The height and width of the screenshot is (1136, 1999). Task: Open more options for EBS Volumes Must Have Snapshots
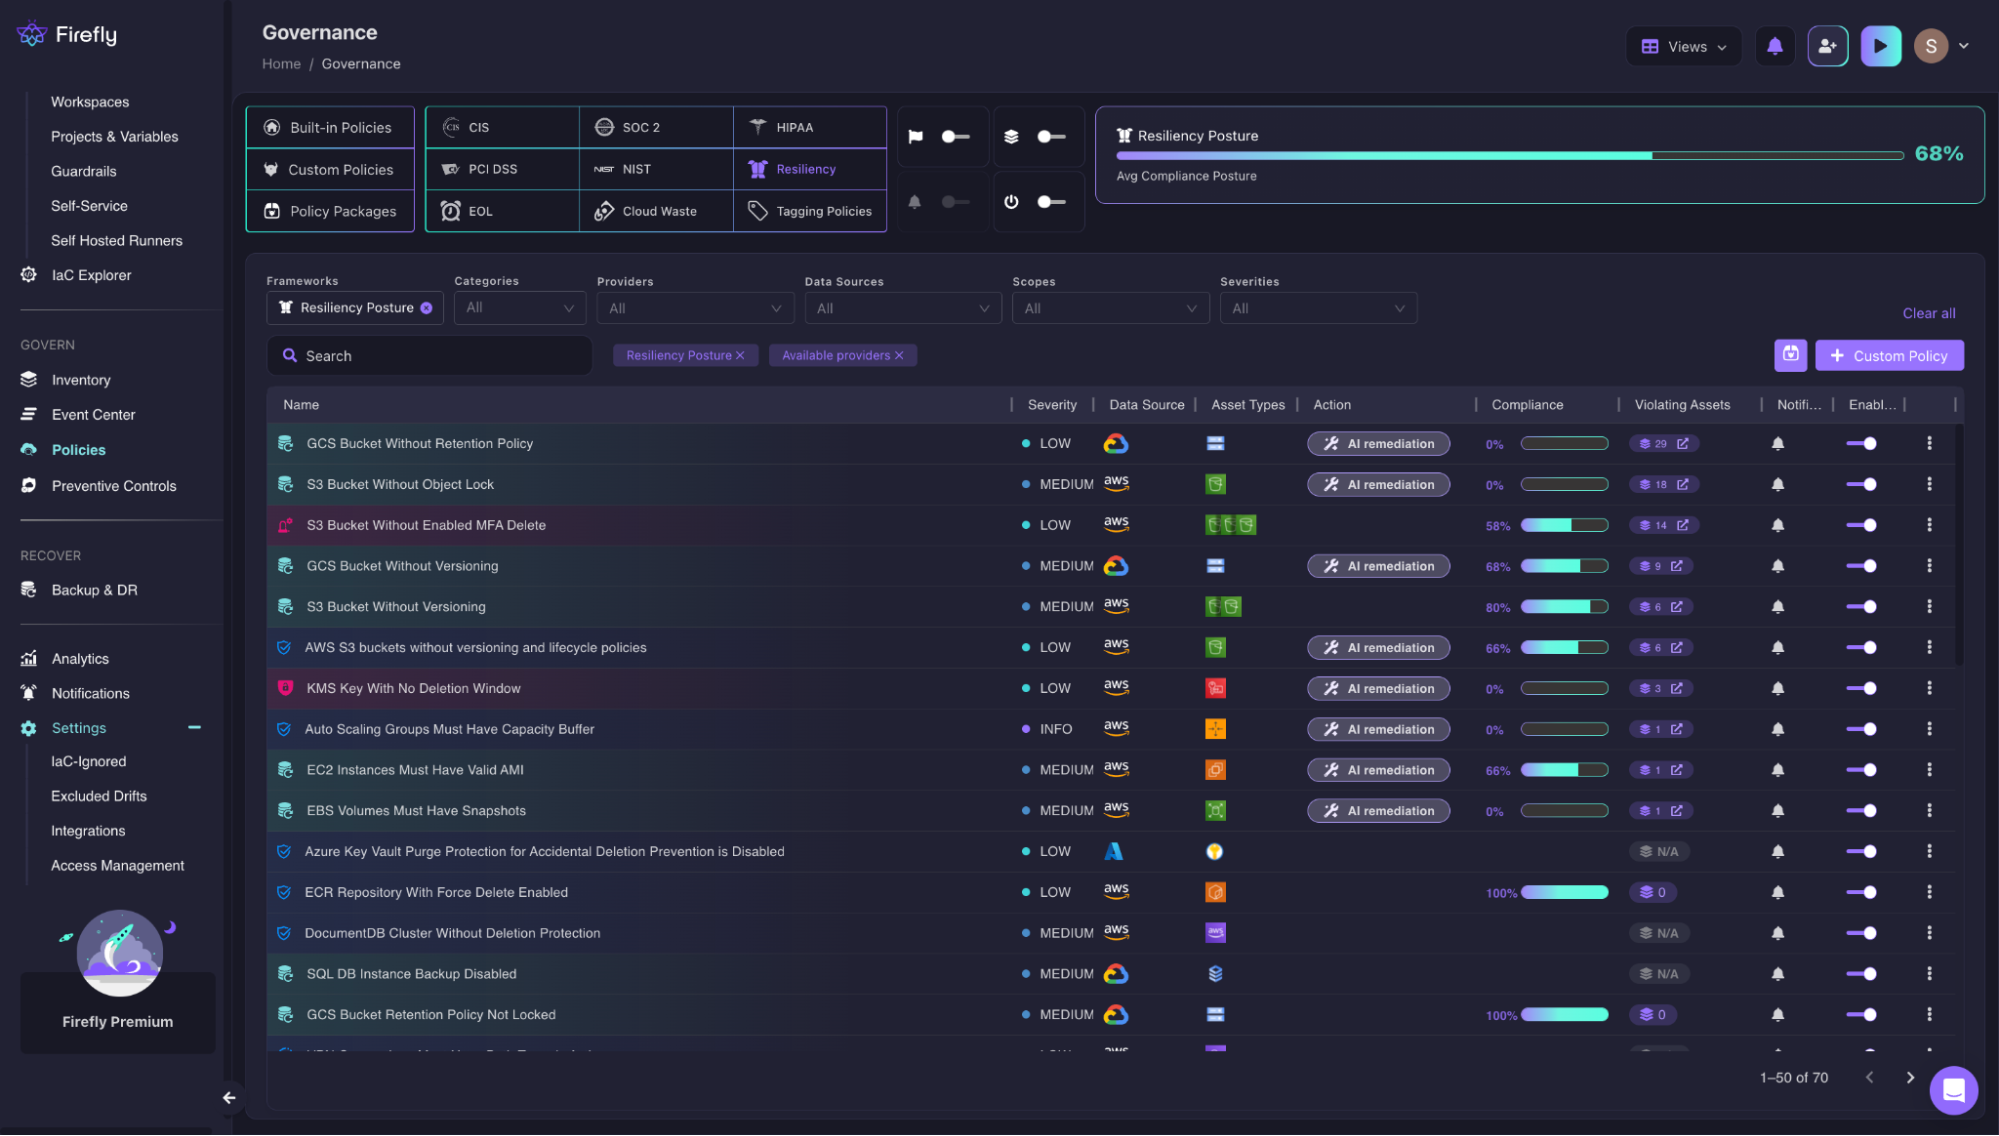(1929, 811)
